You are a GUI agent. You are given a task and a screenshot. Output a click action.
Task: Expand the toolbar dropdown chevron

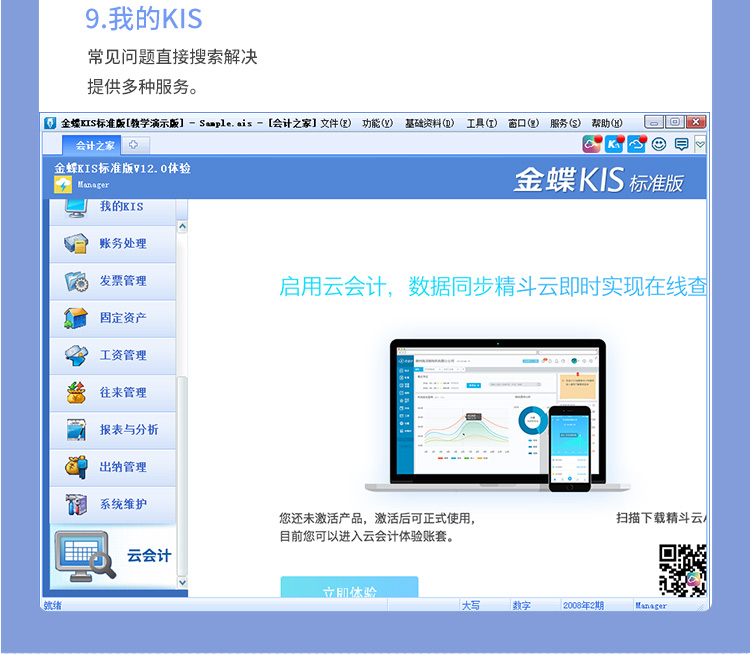(x=700, y=144)
